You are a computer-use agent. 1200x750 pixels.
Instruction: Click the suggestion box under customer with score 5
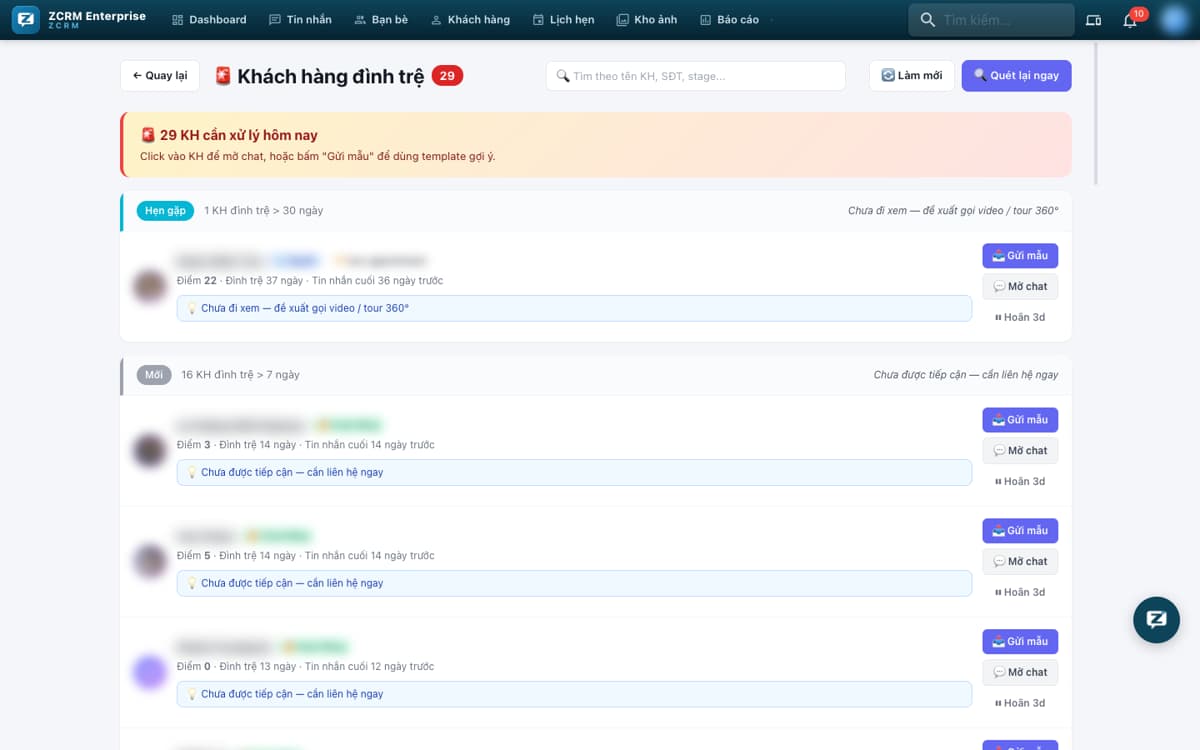[574, 583]
